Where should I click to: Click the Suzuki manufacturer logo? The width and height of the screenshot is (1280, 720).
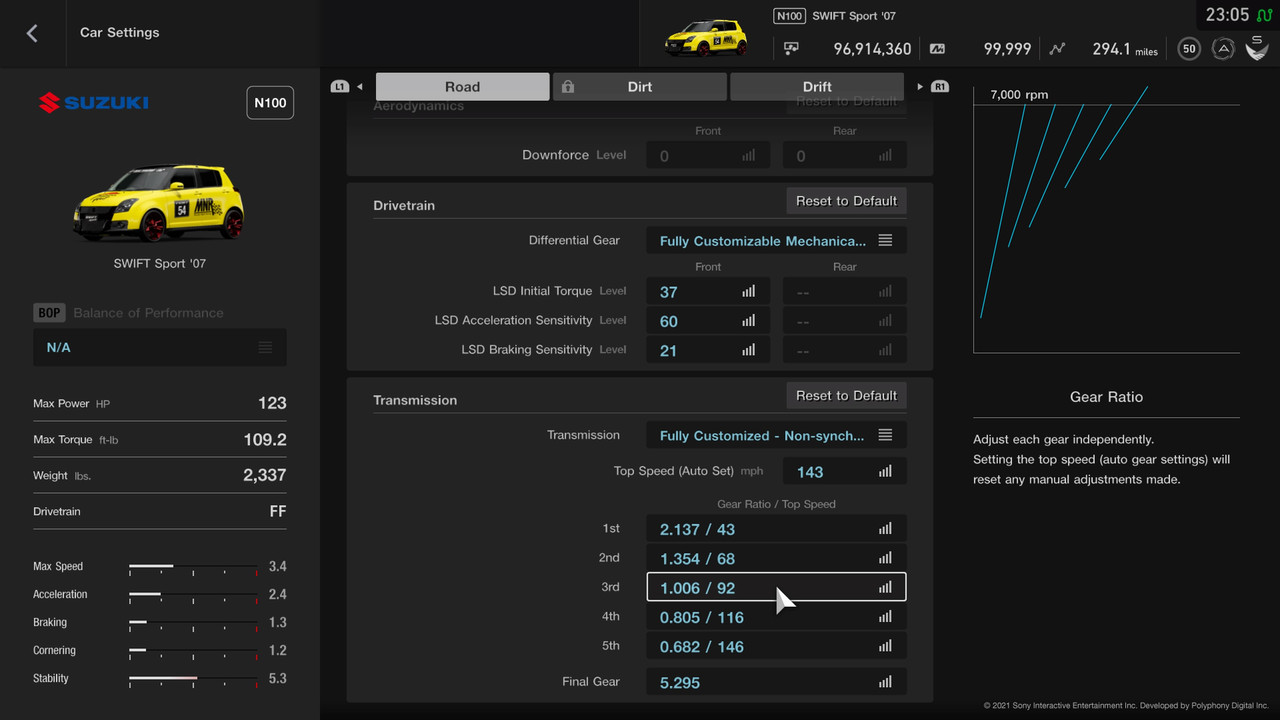pos(93,102)
